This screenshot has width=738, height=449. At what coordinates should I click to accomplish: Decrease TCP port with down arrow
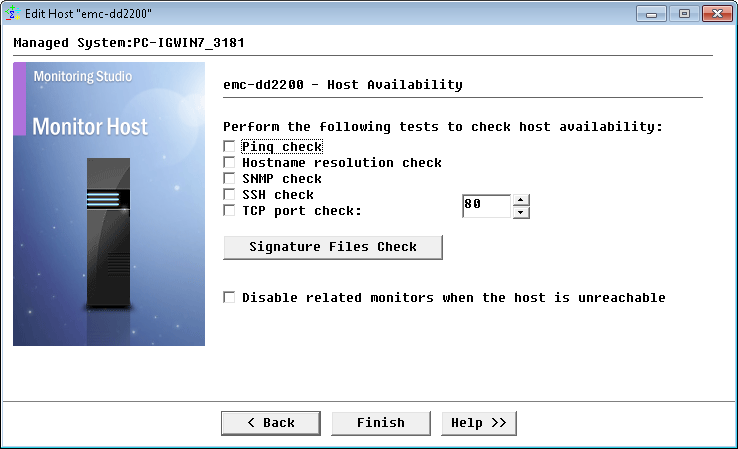click(520, 212)
